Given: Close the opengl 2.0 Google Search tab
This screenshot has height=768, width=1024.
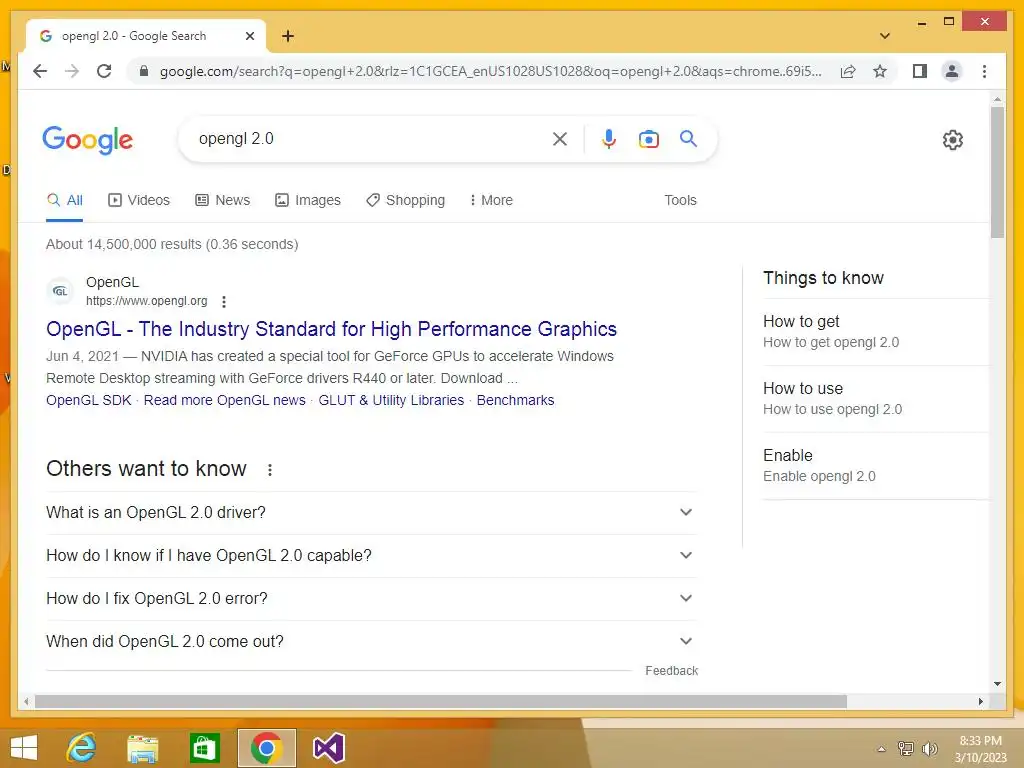Looking at the screenshot, I should tap(249, 36).
